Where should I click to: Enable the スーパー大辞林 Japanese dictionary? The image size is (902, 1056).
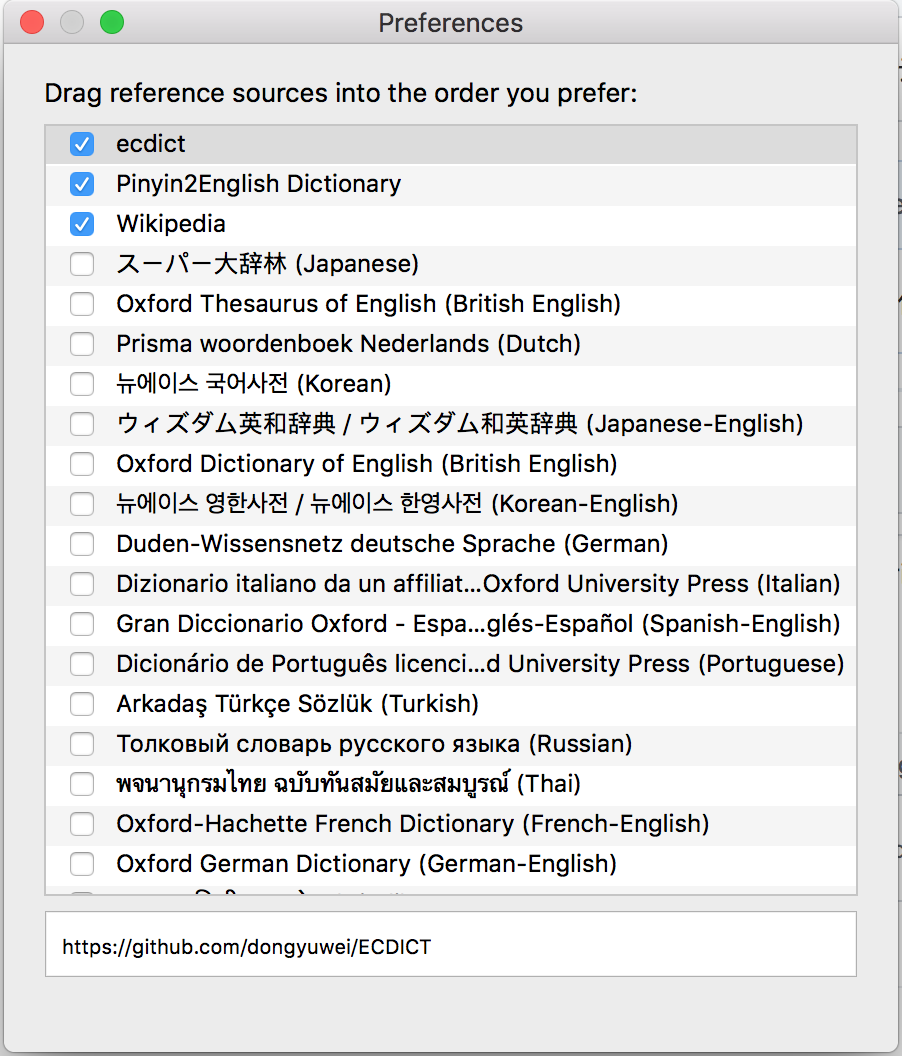pos(81,264)
